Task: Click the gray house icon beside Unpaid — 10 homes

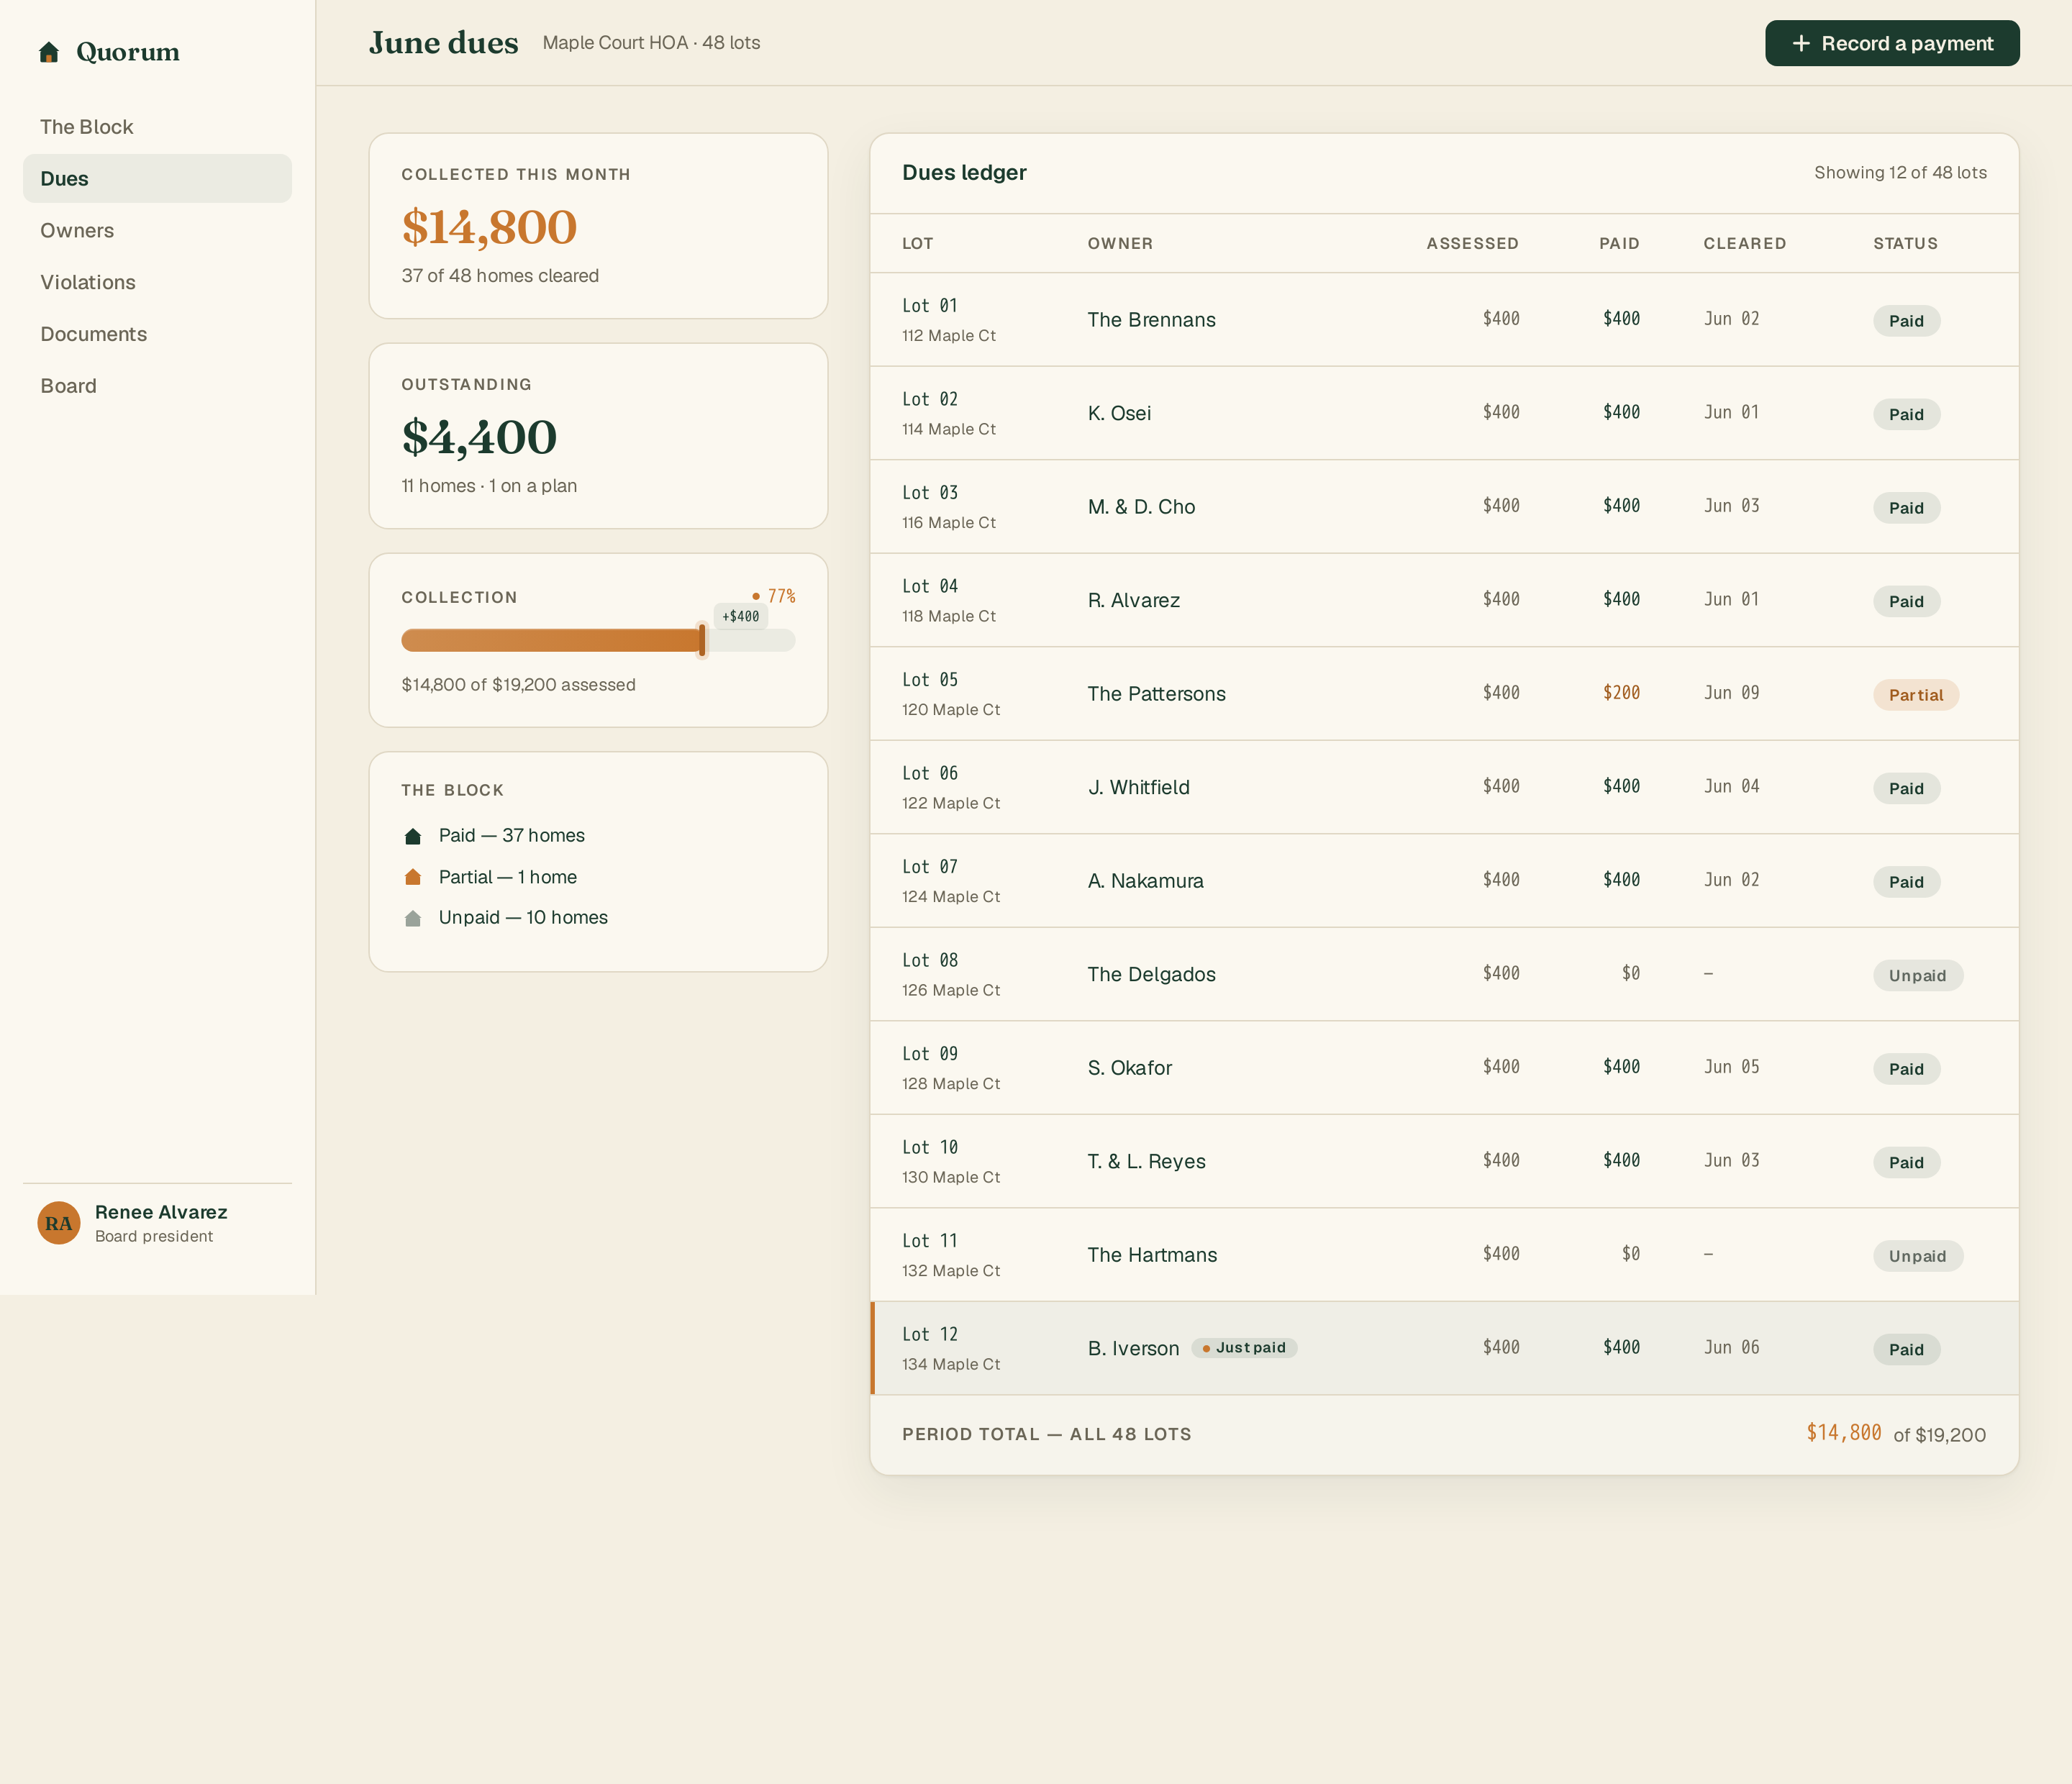Action: (412, 918)
